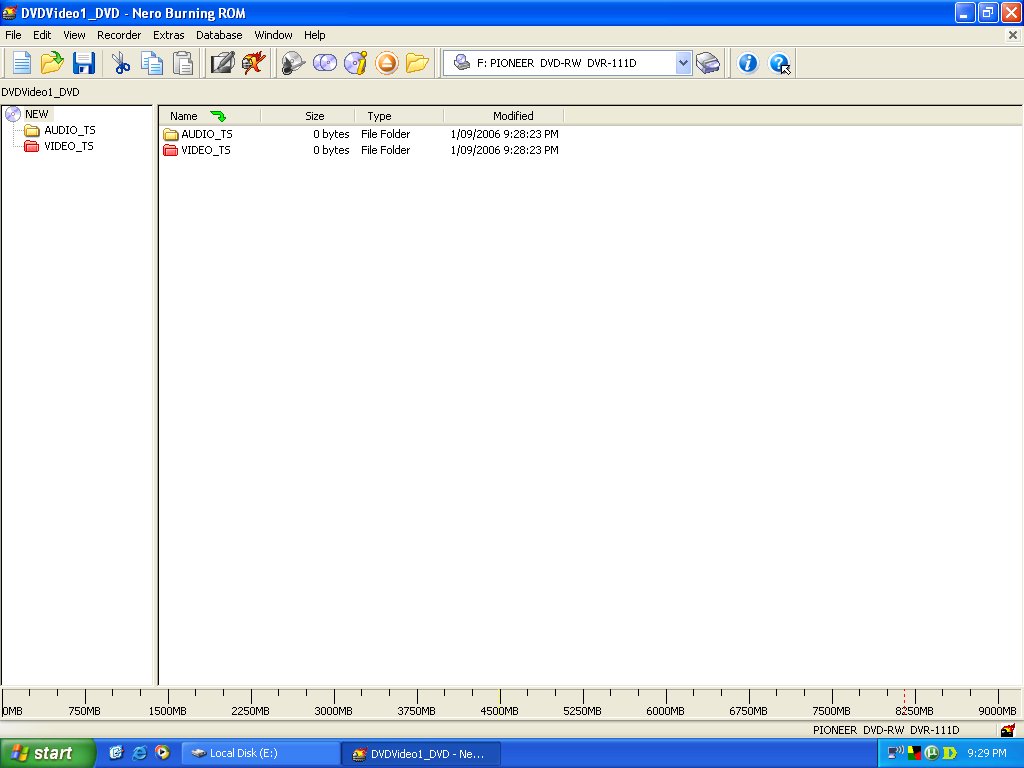Open the Edit menu
Viewport: 1024px width, 768px height.
pos(42,35)
